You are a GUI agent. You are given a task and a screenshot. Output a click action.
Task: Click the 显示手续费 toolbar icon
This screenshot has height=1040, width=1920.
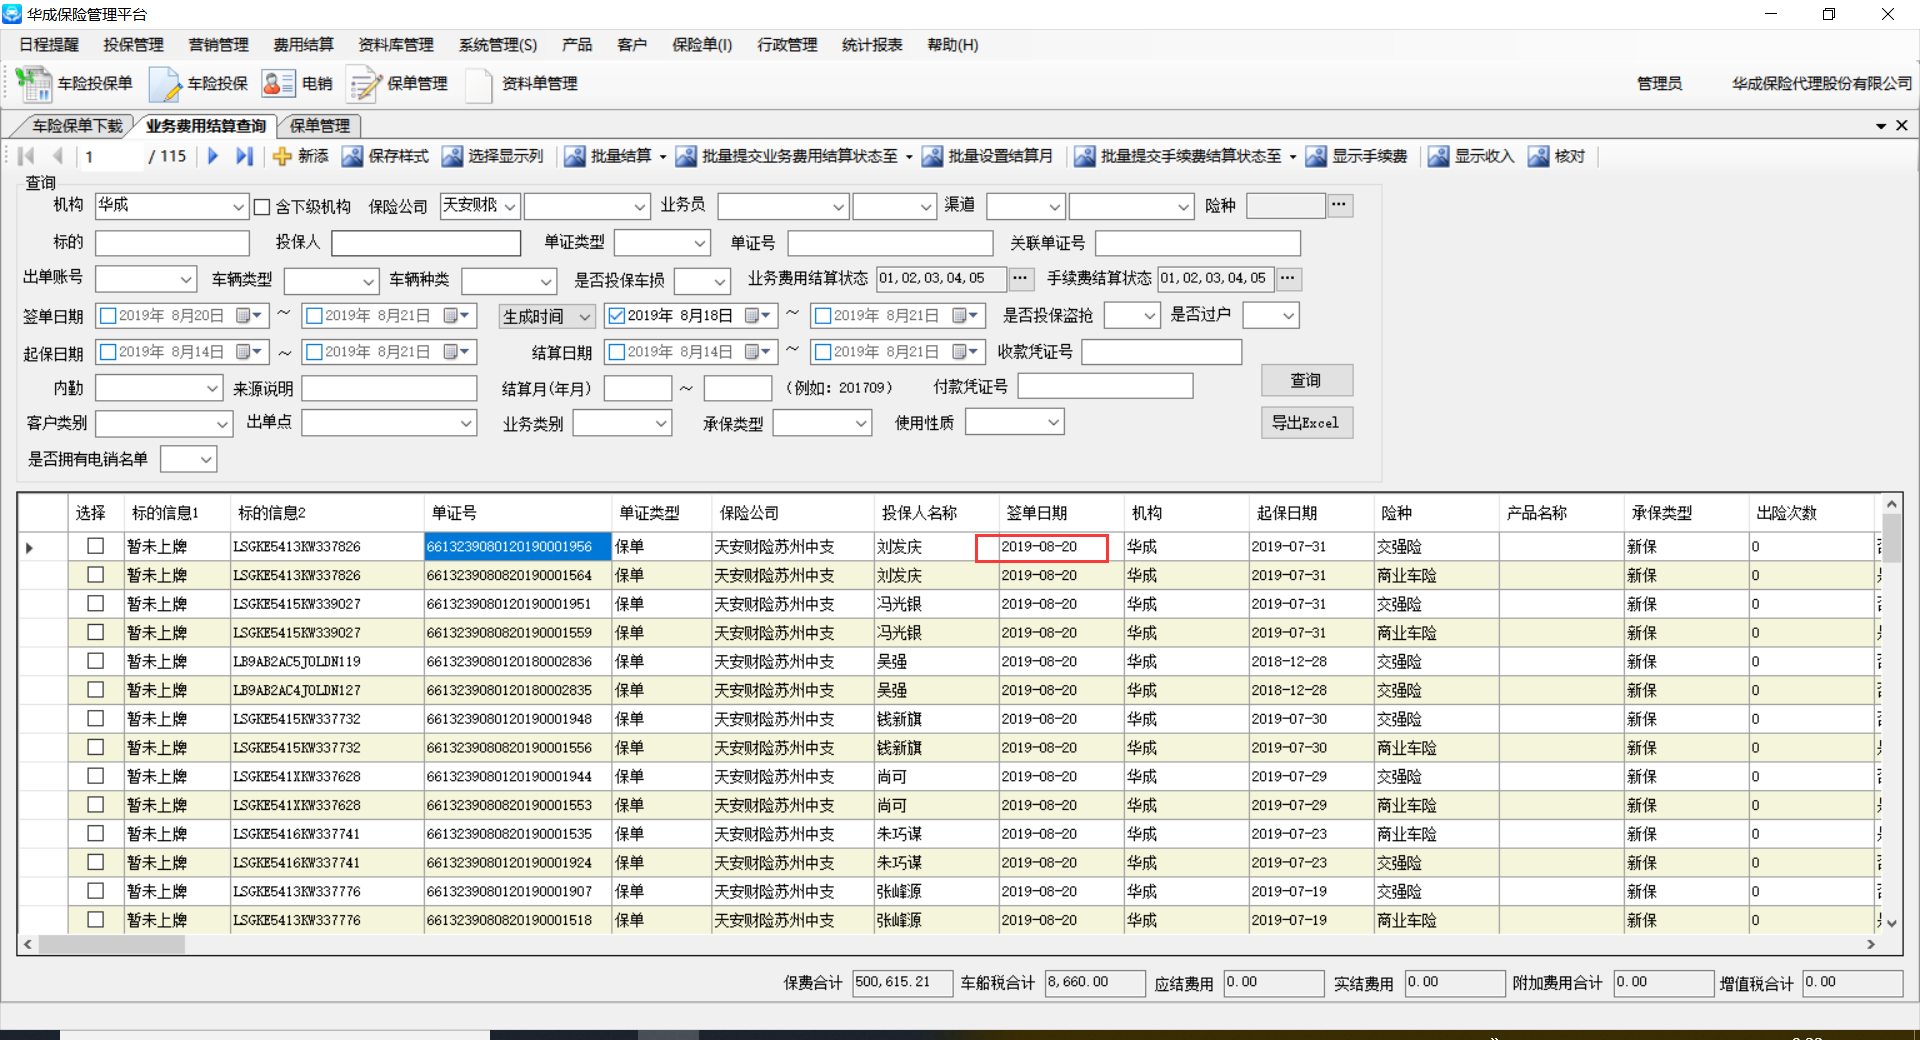pos(1316,156)
